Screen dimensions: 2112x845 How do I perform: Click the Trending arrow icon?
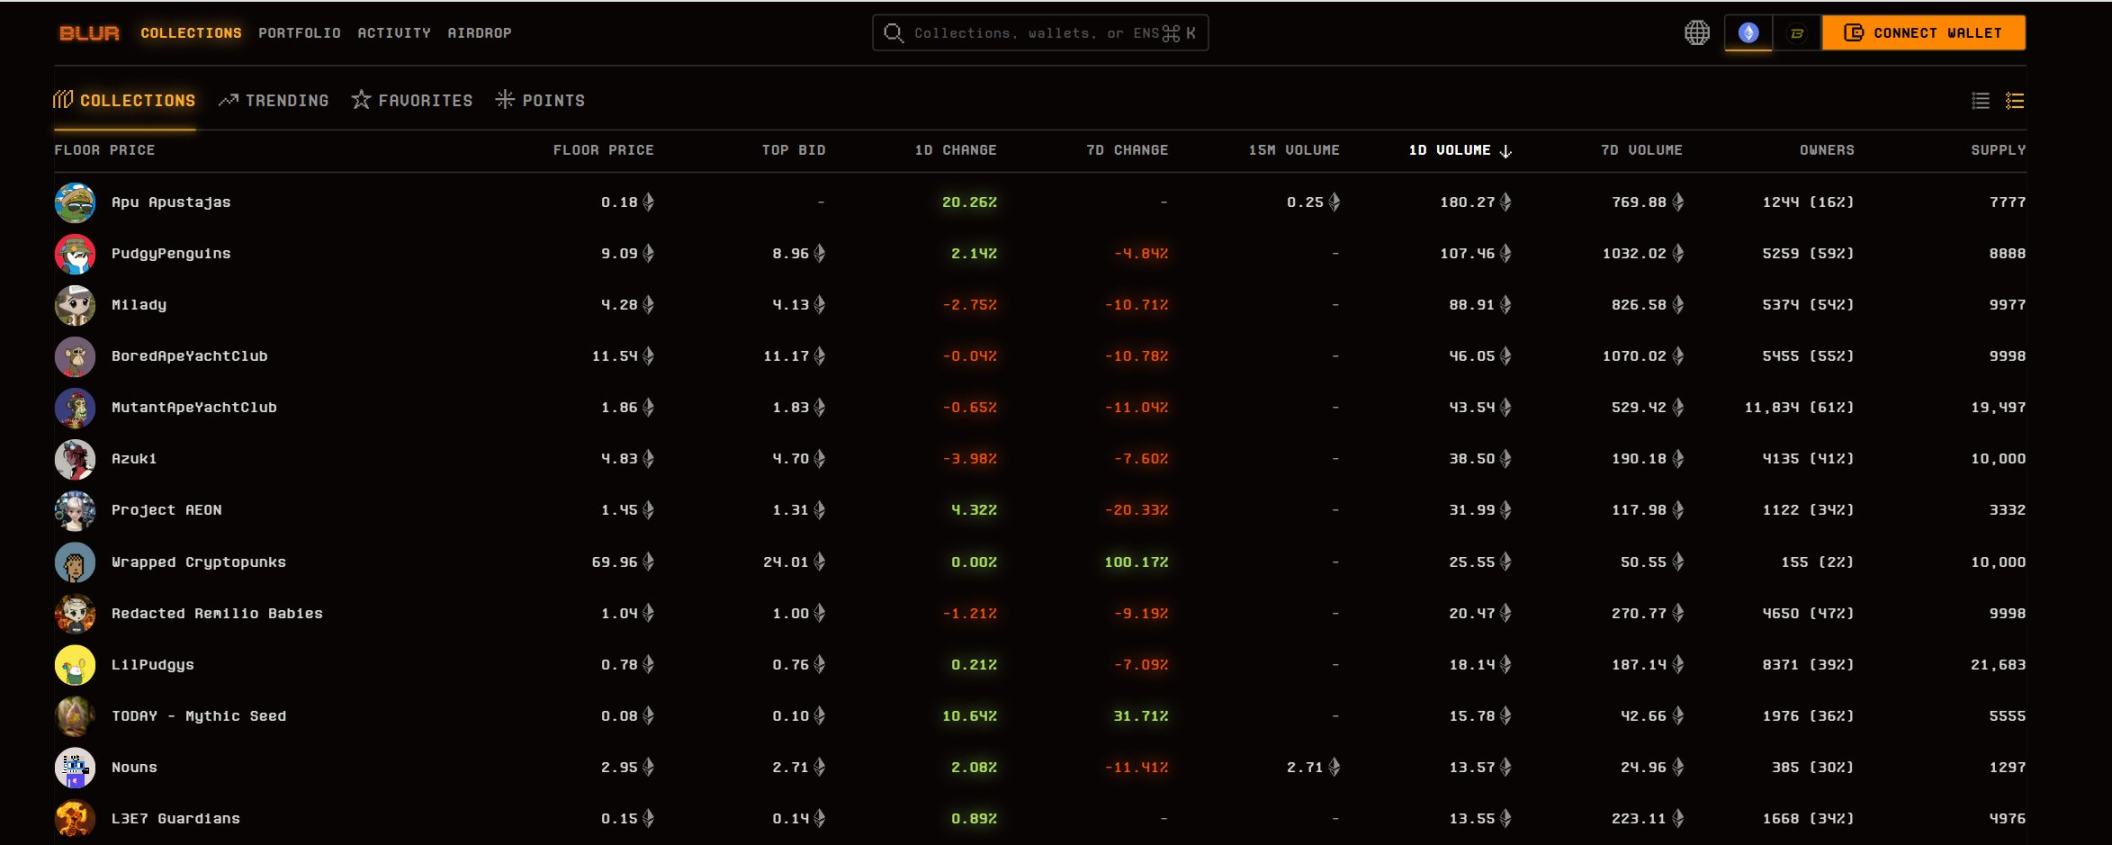(228, 100)
